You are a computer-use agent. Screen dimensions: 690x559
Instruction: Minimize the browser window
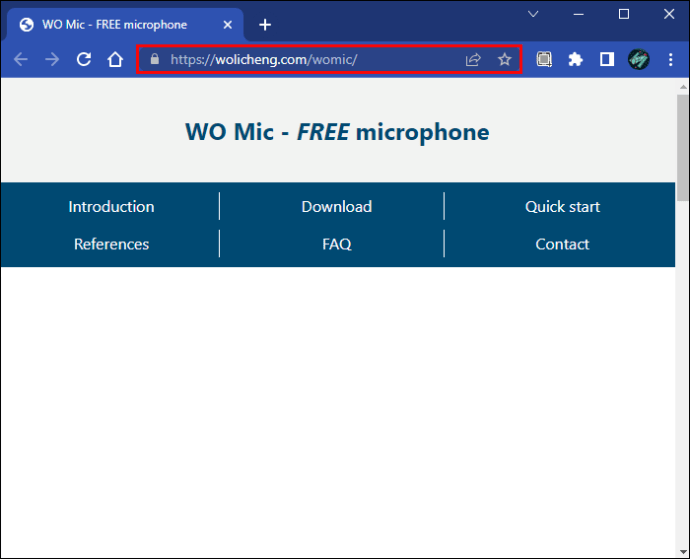click(x=579, y=14)
